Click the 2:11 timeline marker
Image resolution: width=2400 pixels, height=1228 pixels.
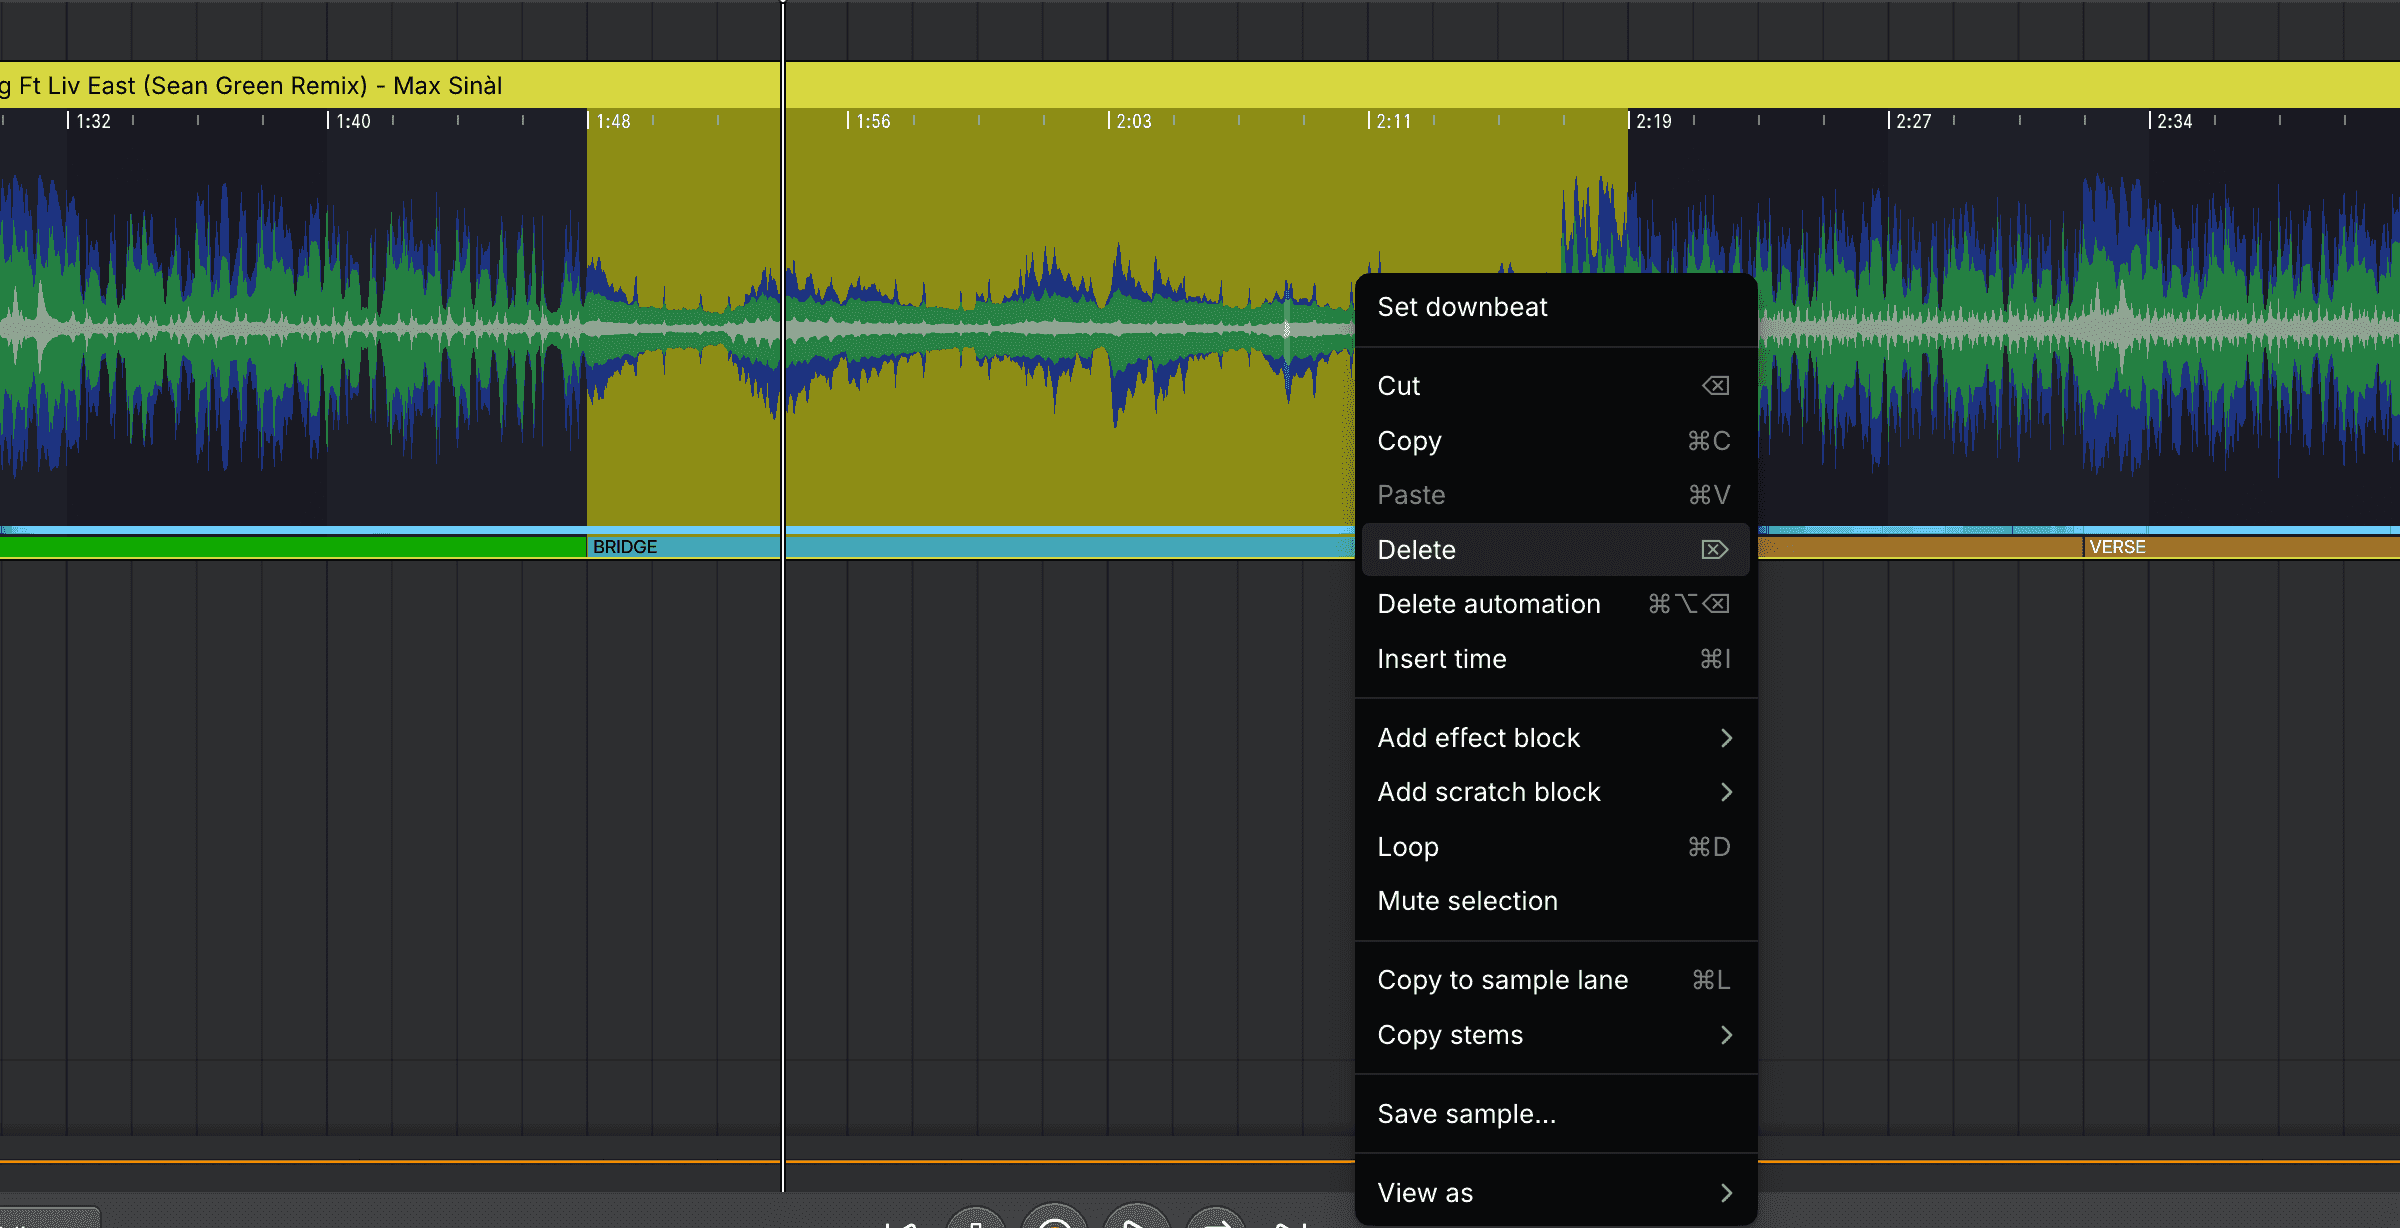[1393, 121]
